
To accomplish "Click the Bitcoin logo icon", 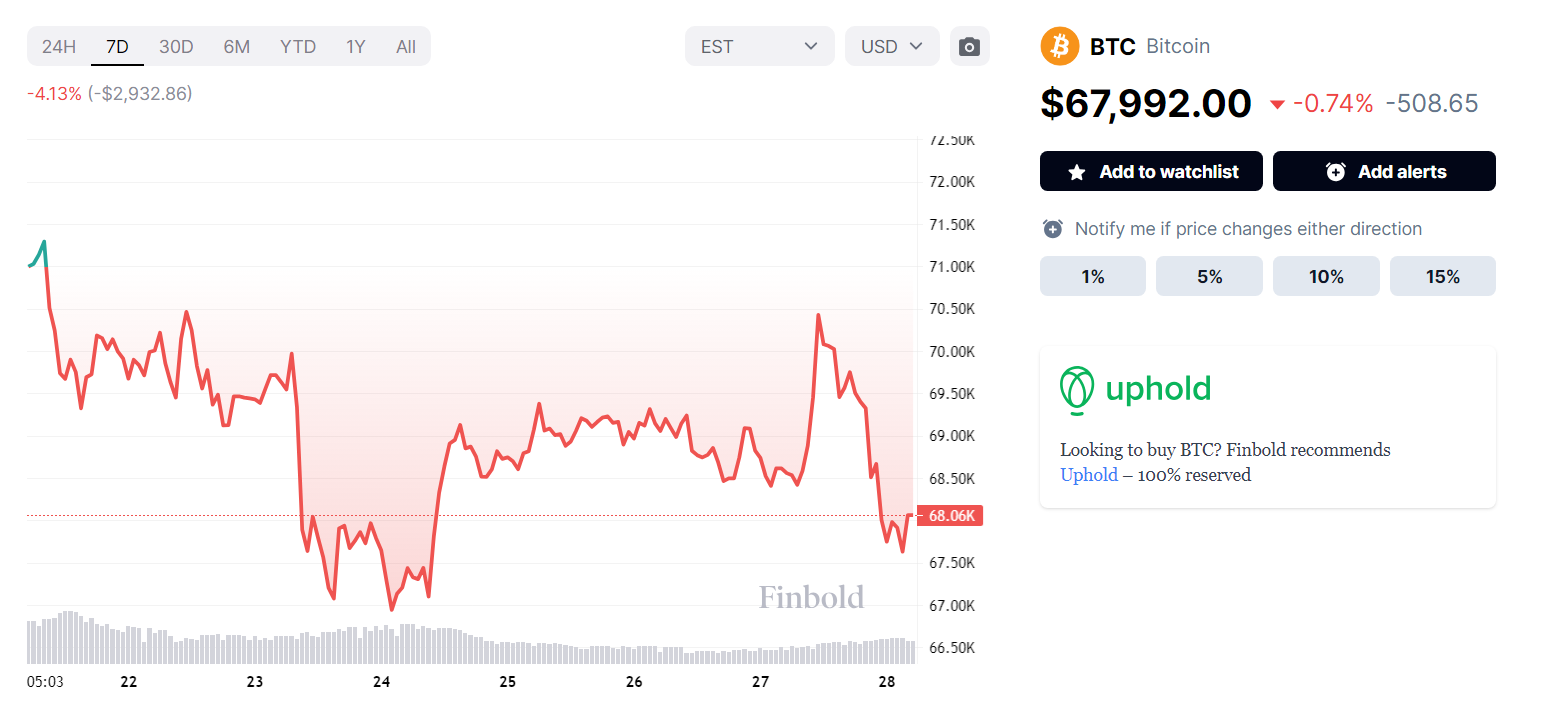I will point(1059,46).
